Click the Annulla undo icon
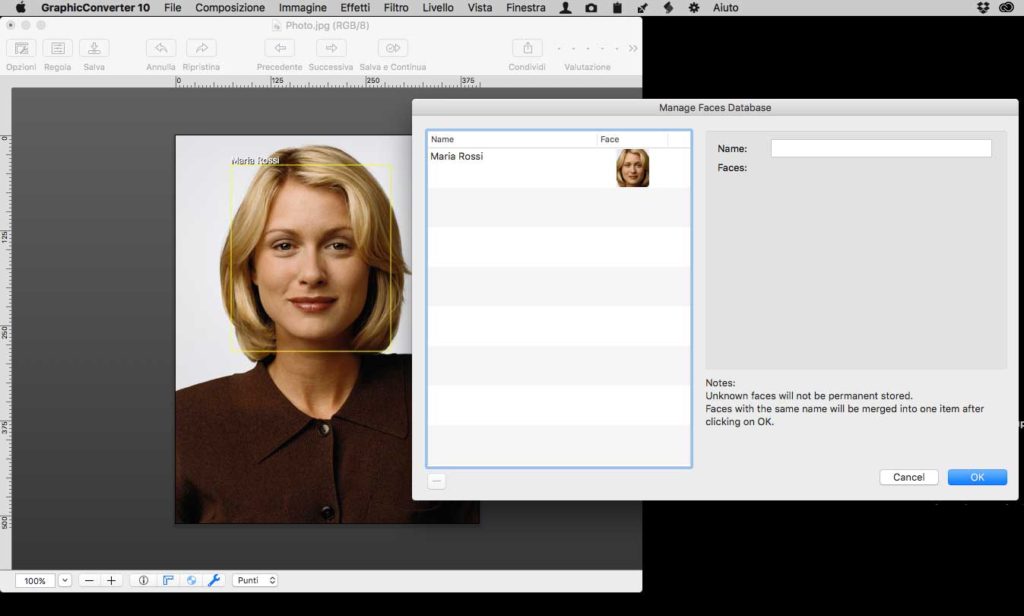Image resolution: width=1024 pixels, height=616 pixels. (x=160, y=48)
